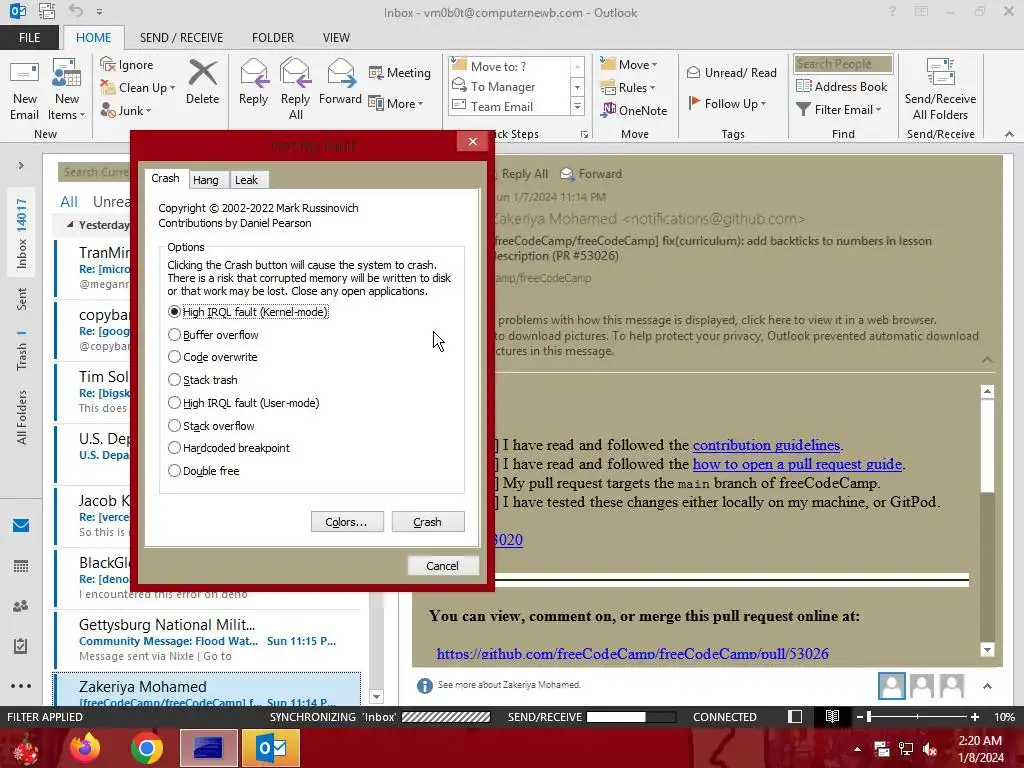The image size is (1024, 768).
Task: Open People view in navigation bar
Action: (21, 606)
